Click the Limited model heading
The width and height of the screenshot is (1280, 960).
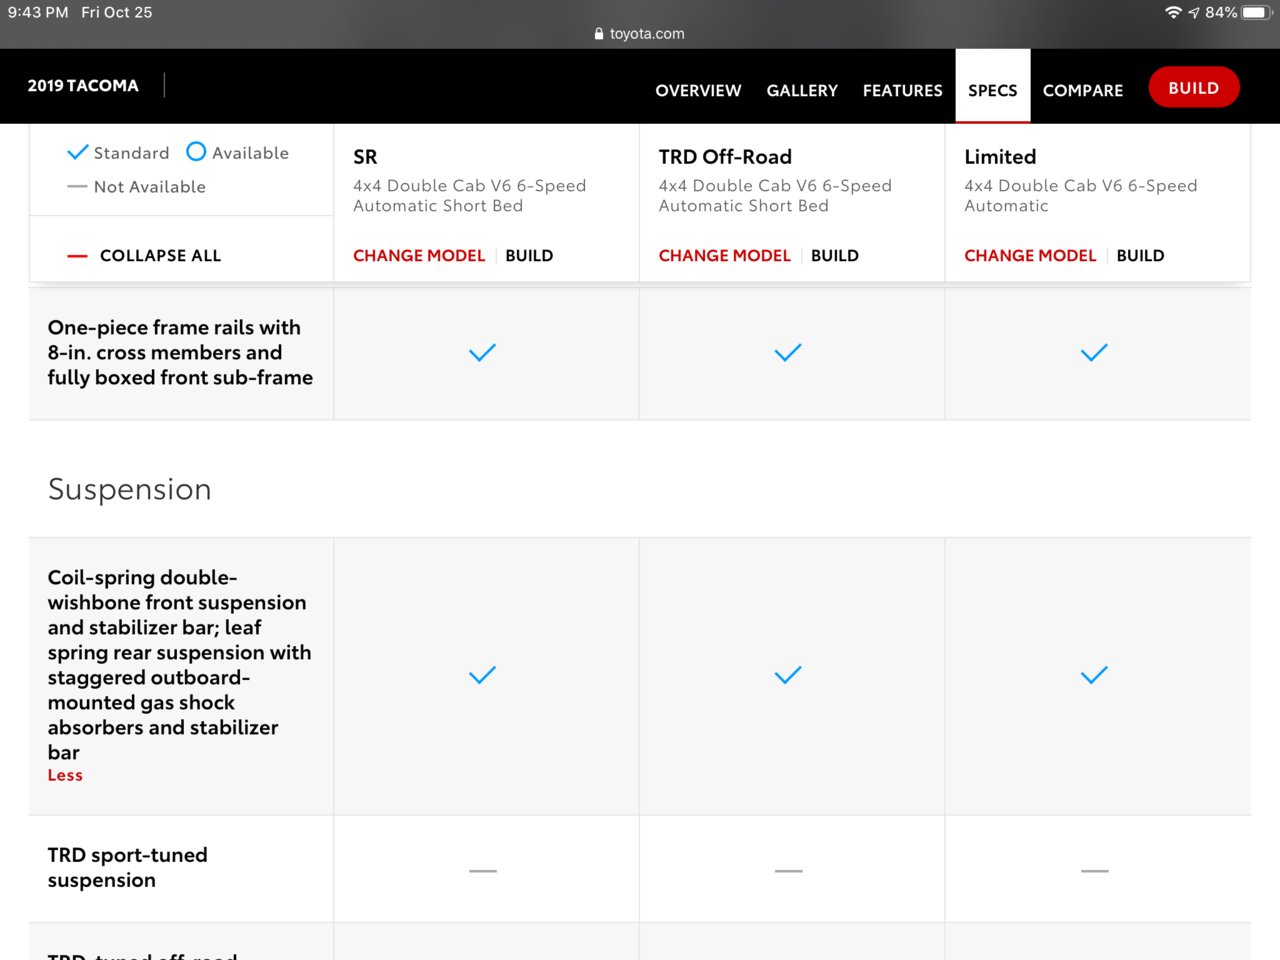tap(1000, 157)
